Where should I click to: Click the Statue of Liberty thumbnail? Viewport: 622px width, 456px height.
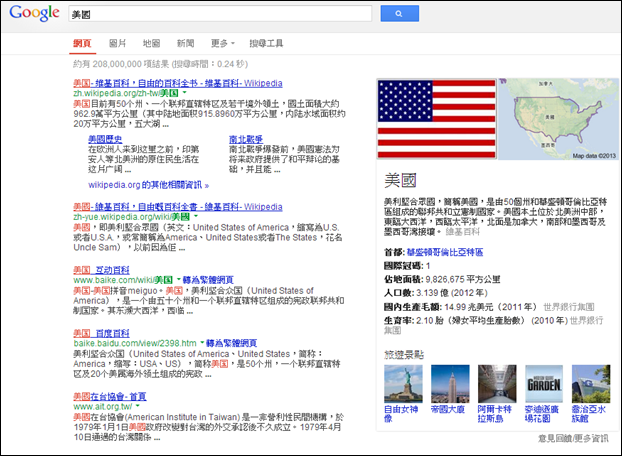[x=403, y=384]
